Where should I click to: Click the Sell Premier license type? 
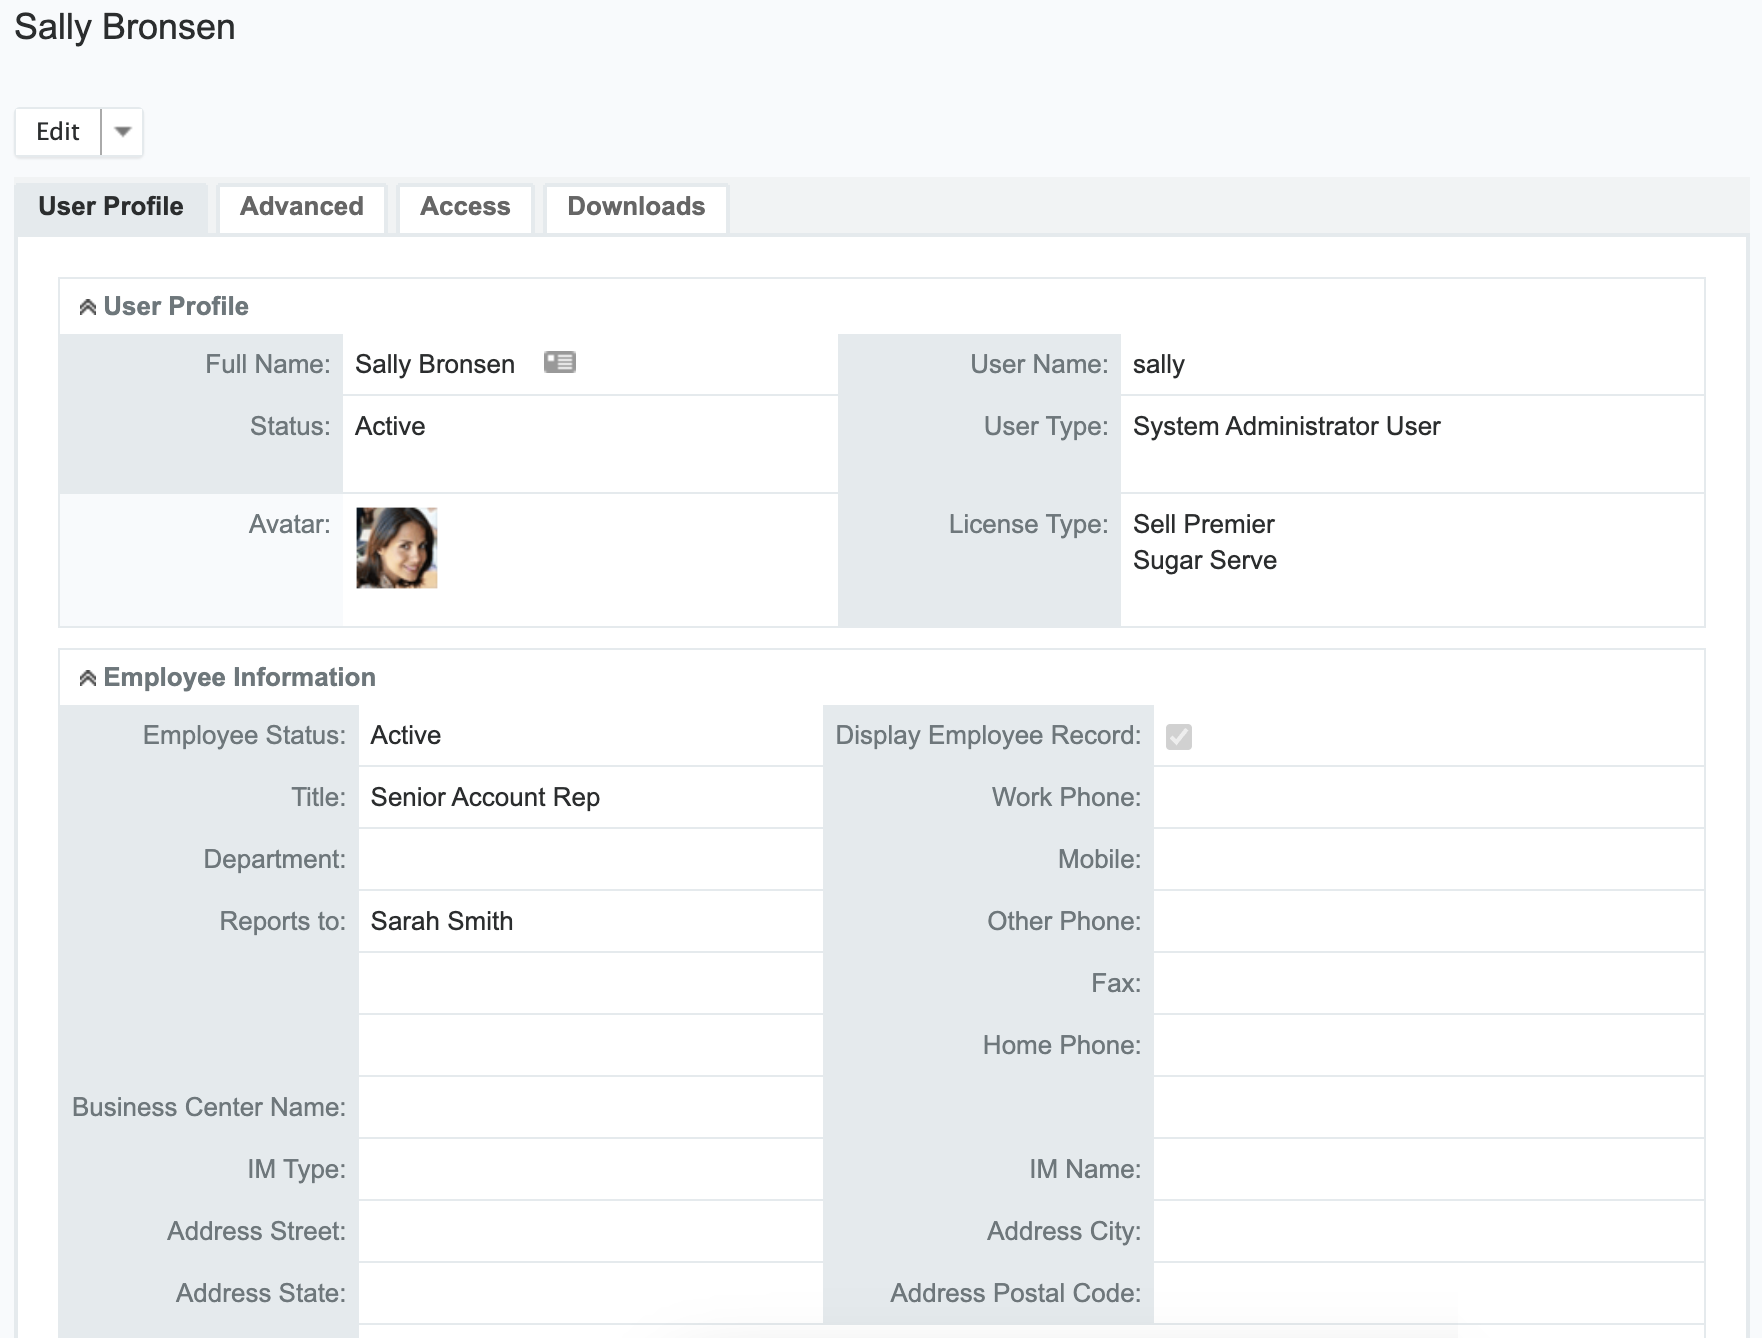point(1203,524)
